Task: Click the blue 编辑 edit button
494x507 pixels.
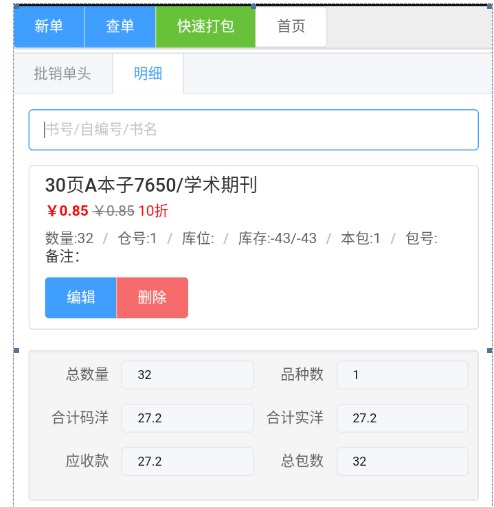Action: [81, 297]
